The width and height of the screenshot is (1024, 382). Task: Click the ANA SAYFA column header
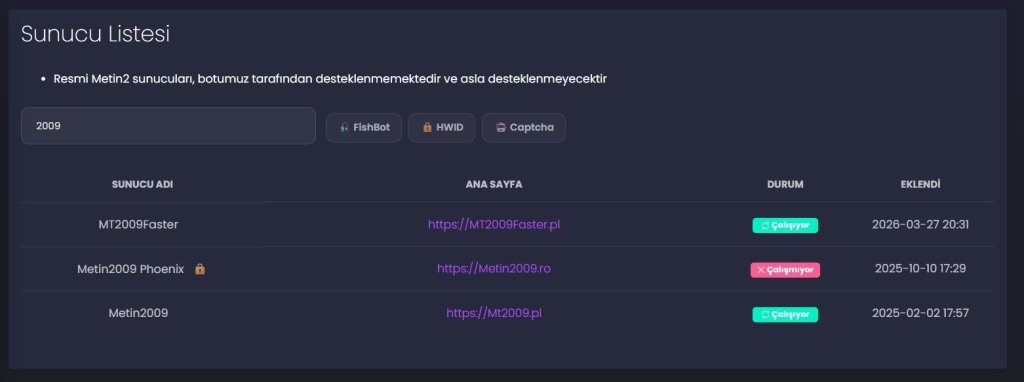[x=494, y=185]
